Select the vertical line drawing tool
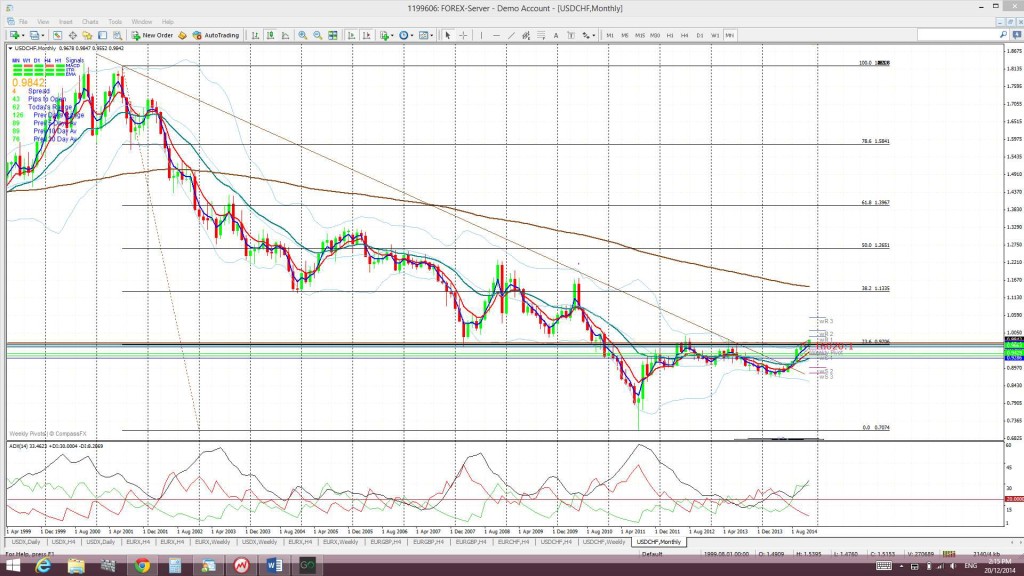The height and width of the screenshot is (576, 1024). pyautogui.click(x=481, y=35)
